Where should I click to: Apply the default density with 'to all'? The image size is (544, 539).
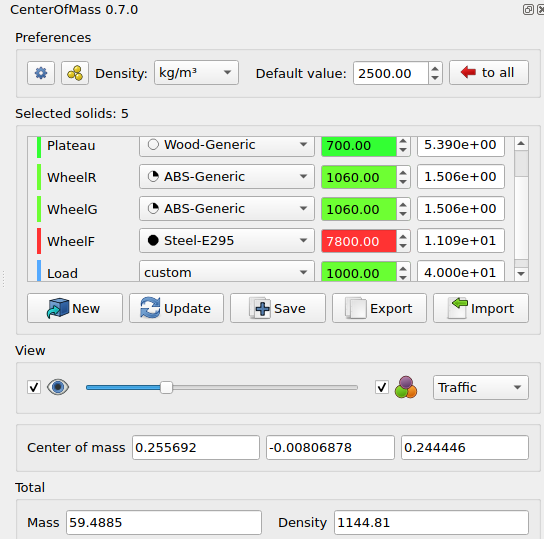point(489,73)
